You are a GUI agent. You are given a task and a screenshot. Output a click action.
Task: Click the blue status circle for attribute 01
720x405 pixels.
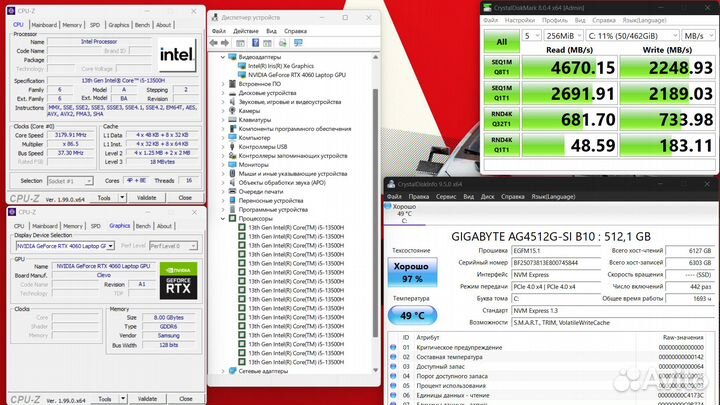point(393,348)
